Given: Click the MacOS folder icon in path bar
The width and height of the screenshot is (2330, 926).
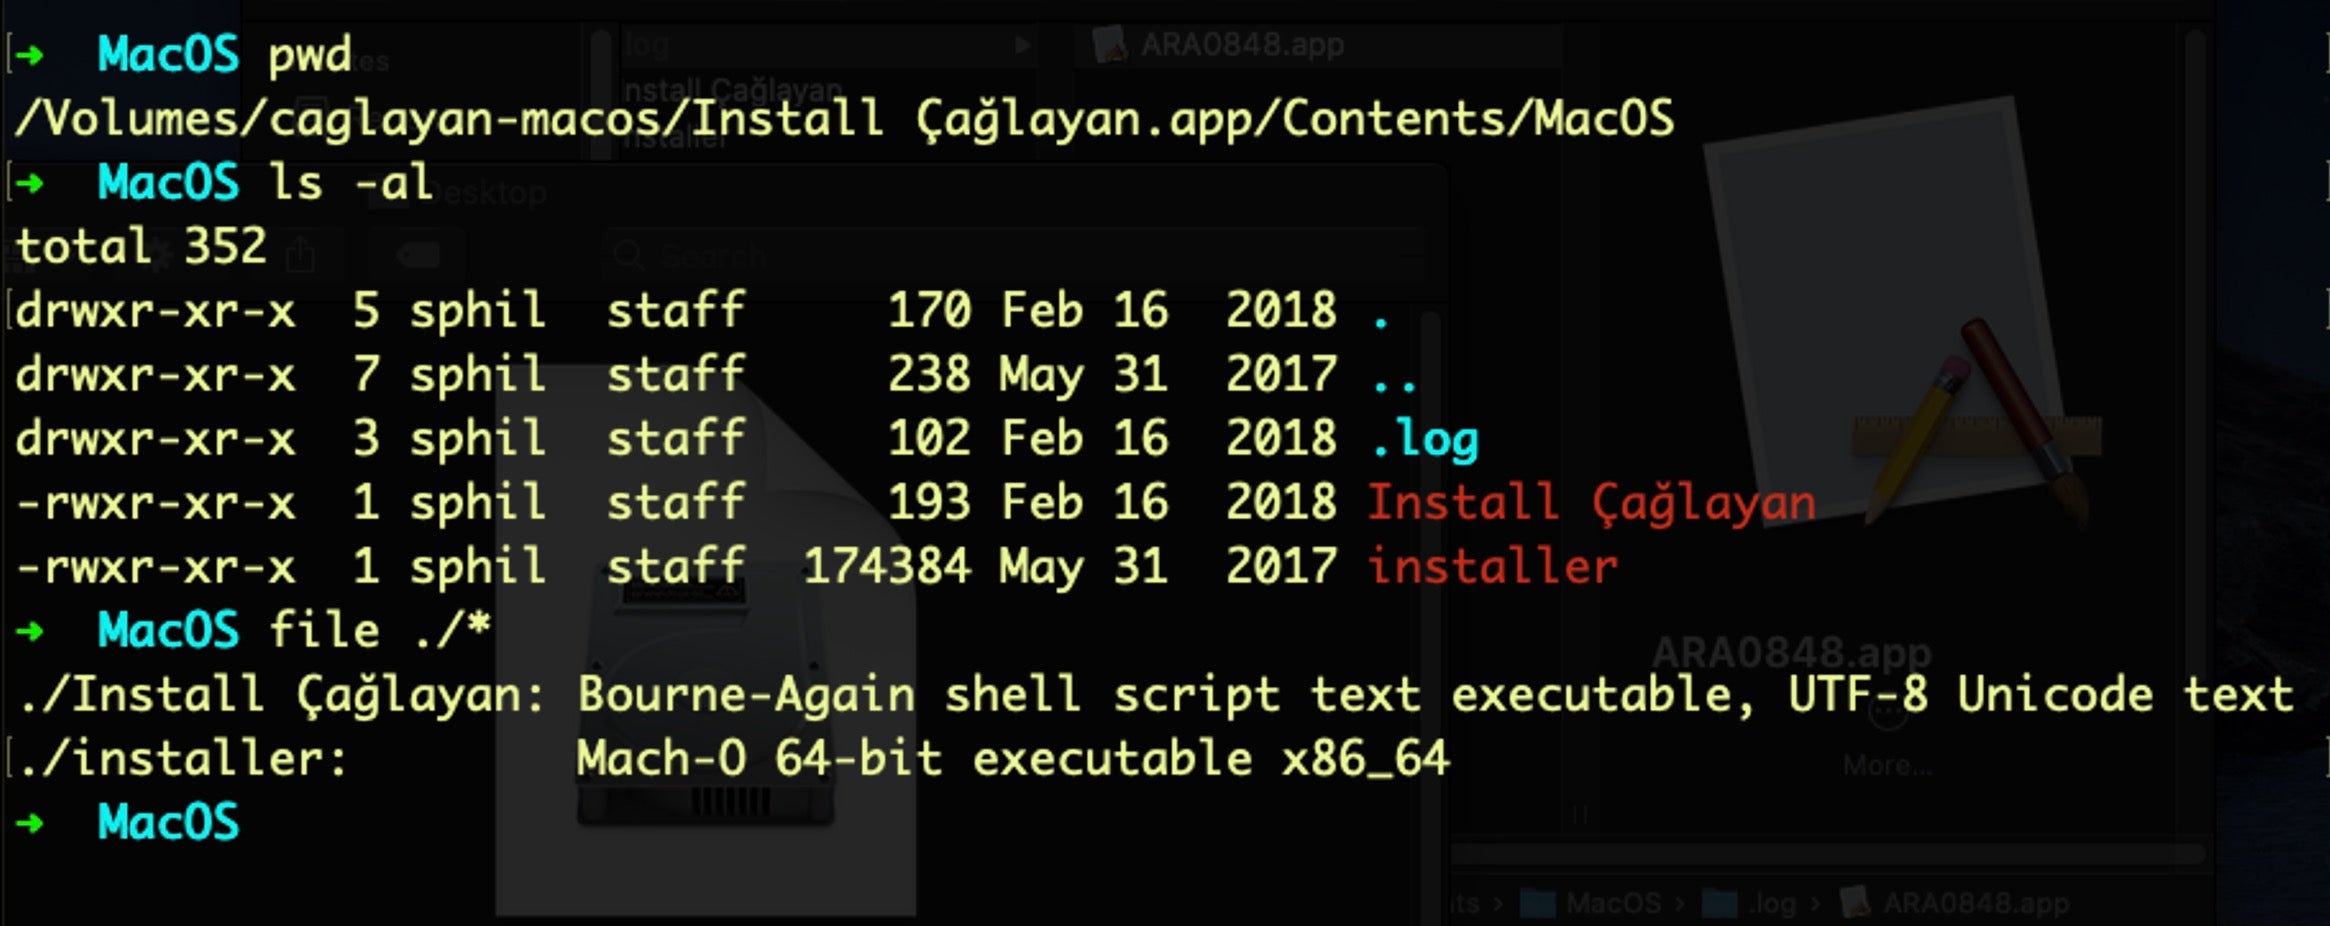Looking at the screenshot, I should (1538, 903).
